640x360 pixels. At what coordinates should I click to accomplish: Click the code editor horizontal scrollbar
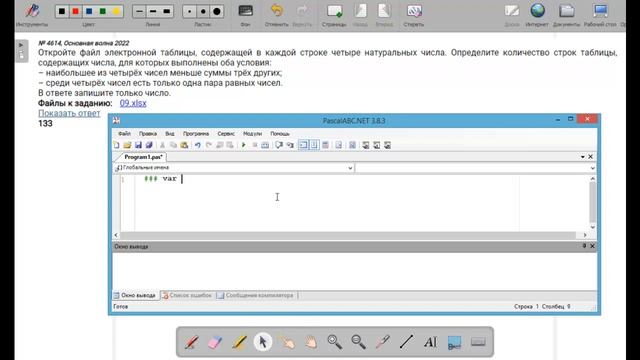(350, 235)
